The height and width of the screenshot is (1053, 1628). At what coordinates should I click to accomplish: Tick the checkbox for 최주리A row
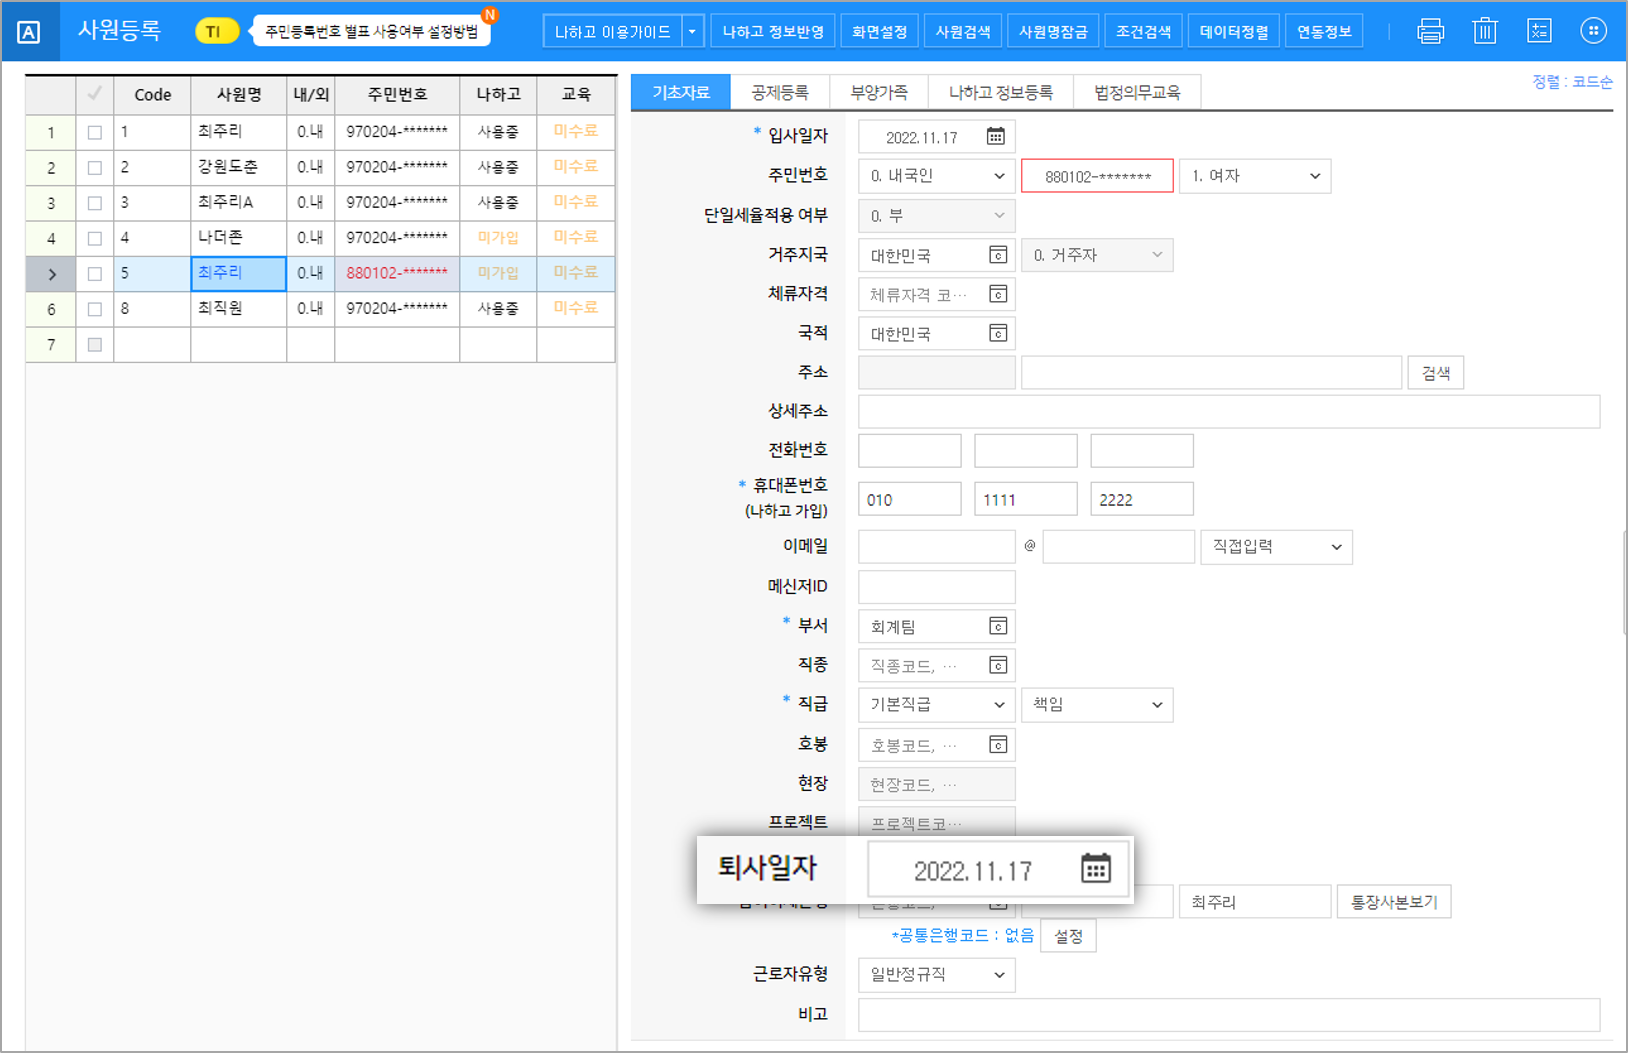tap(95, 203)
